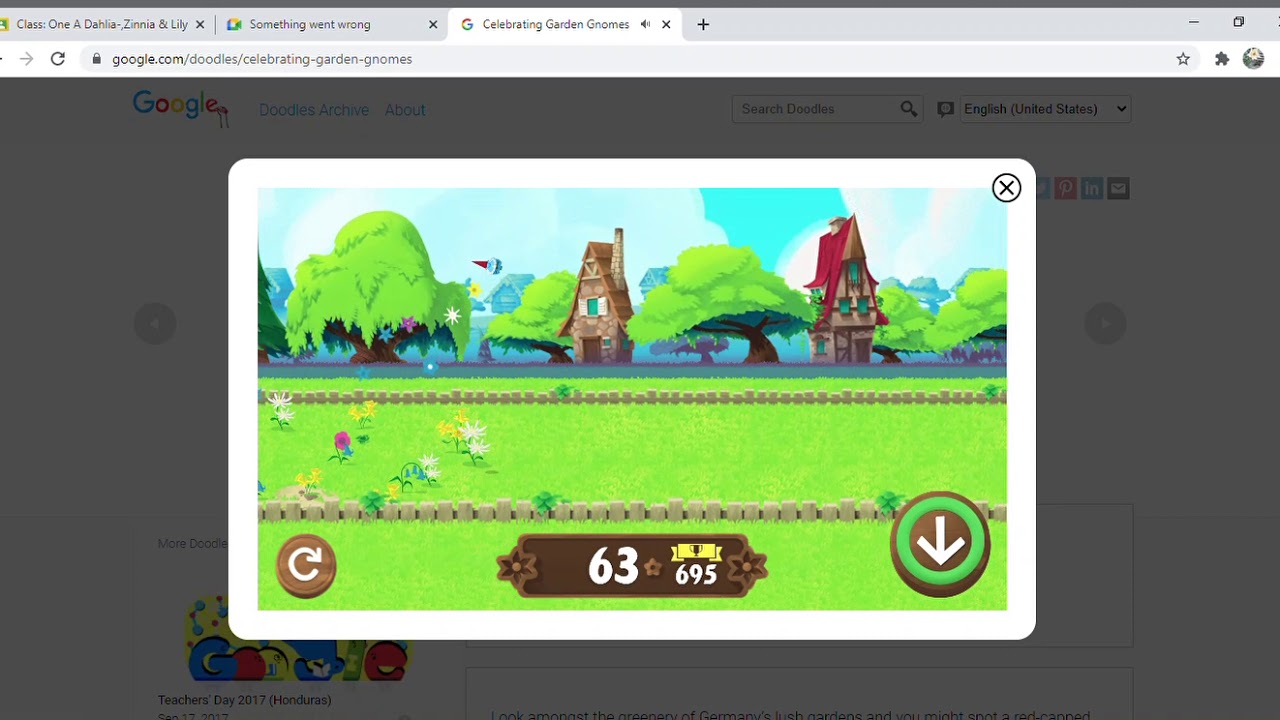The width and height of the screenshot is (1280, 720).
Task: Share via the Pinterest icon
Action: pos(1065,188)
